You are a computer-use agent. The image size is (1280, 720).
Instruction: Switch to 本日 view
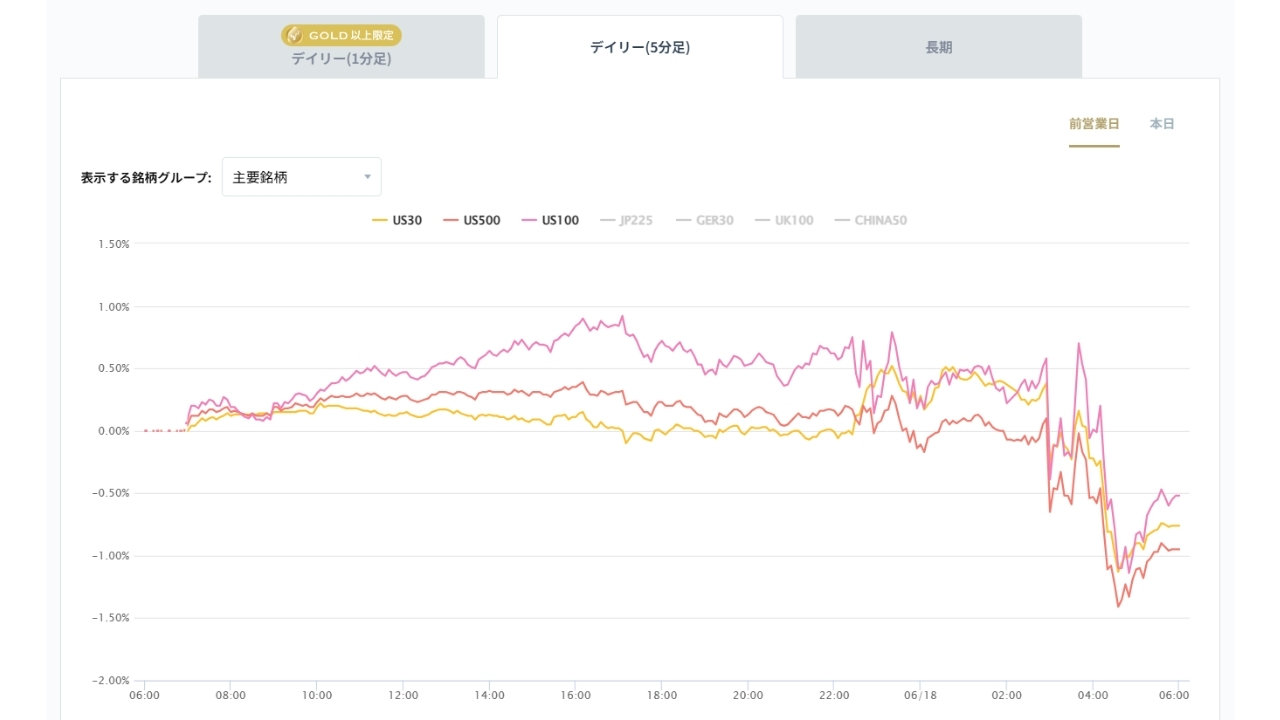click(1162, 124)
